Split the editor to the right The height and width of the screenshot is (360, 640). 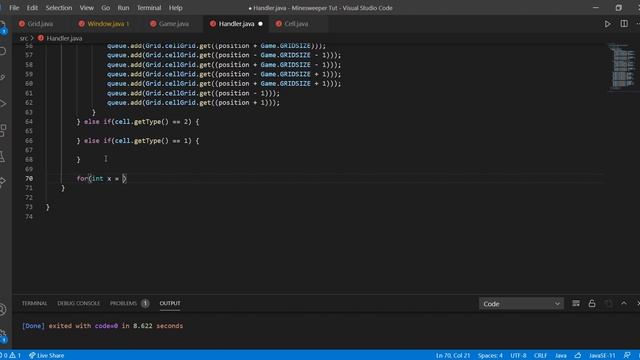coord(624,24)
